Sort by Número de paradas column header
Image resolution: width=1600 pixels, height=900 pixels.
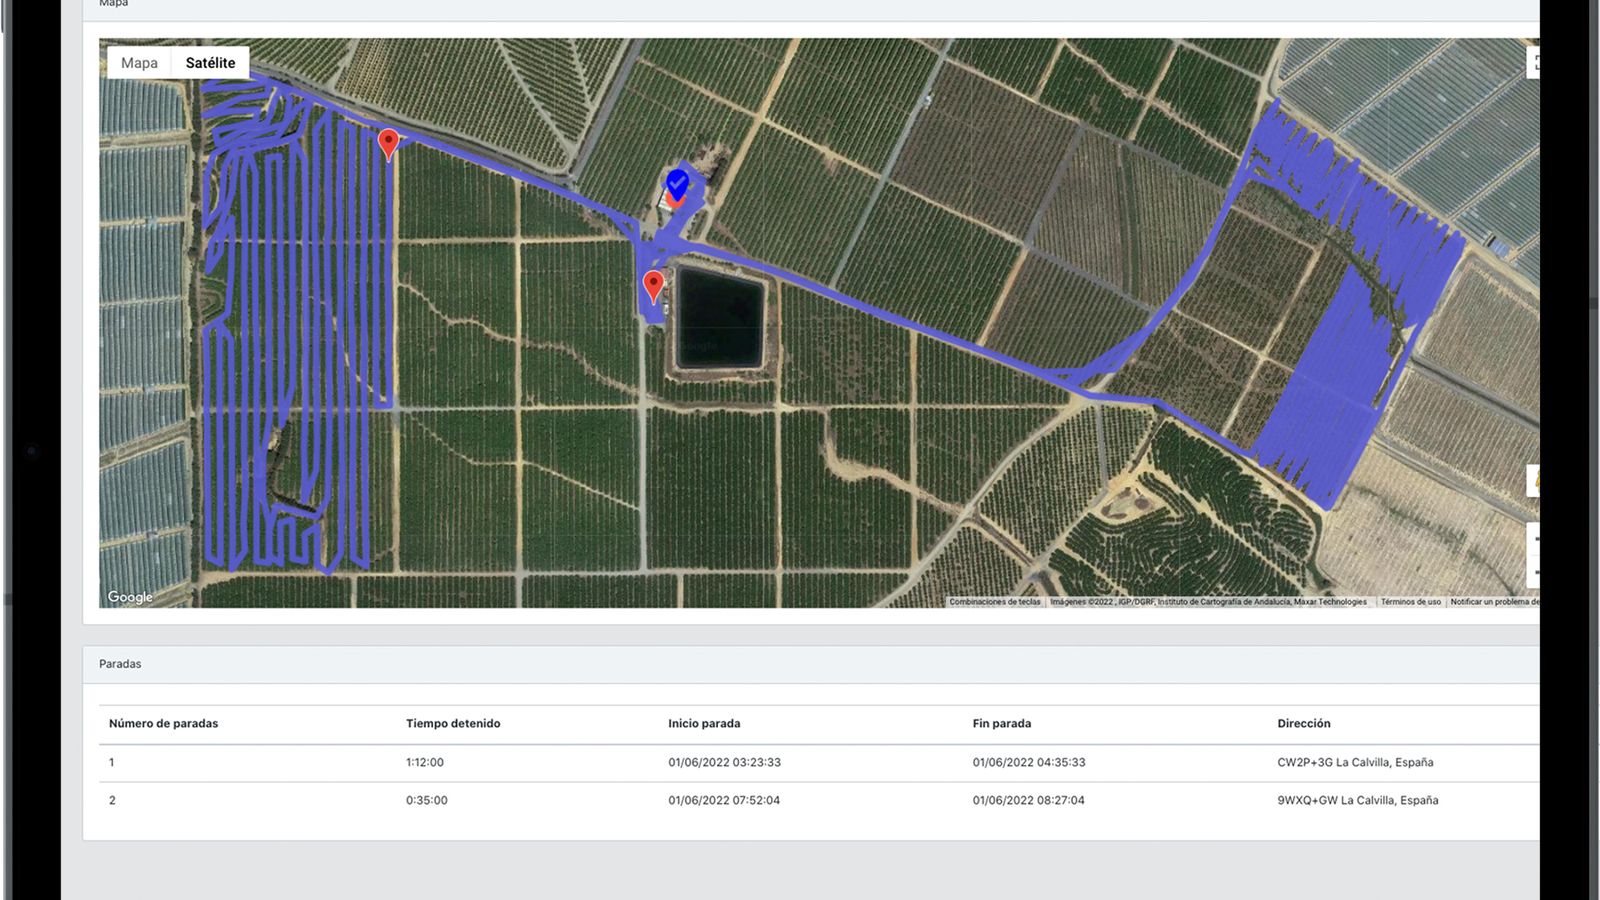pyautogui.click(x=163, y=723)
